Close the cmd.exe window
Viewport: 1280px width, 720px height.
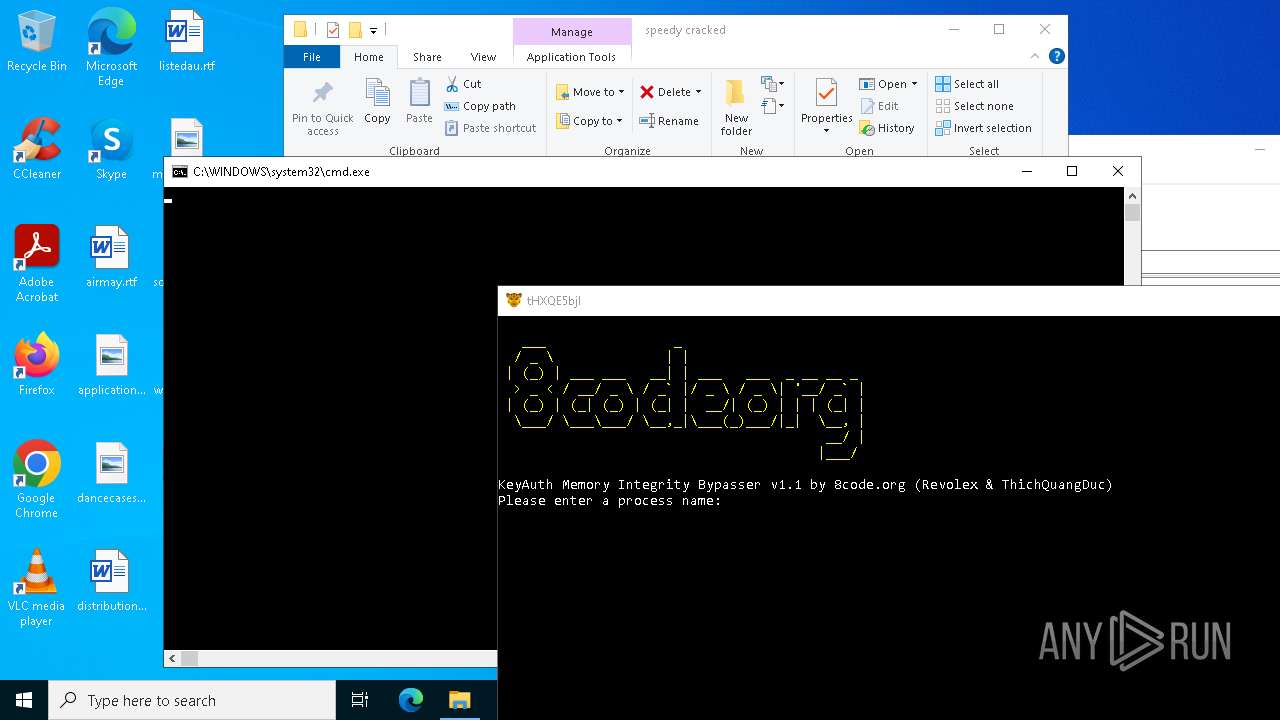[x=1118, y=171]
